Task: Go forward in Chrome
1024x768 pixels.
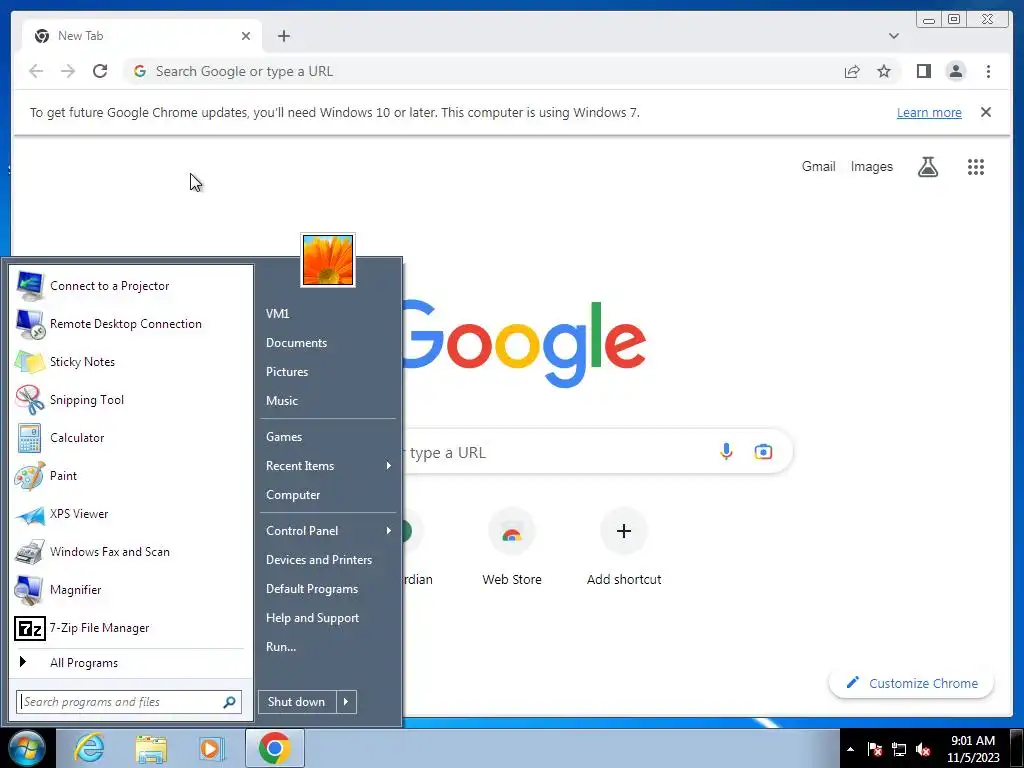Action: tap(68, 71)
